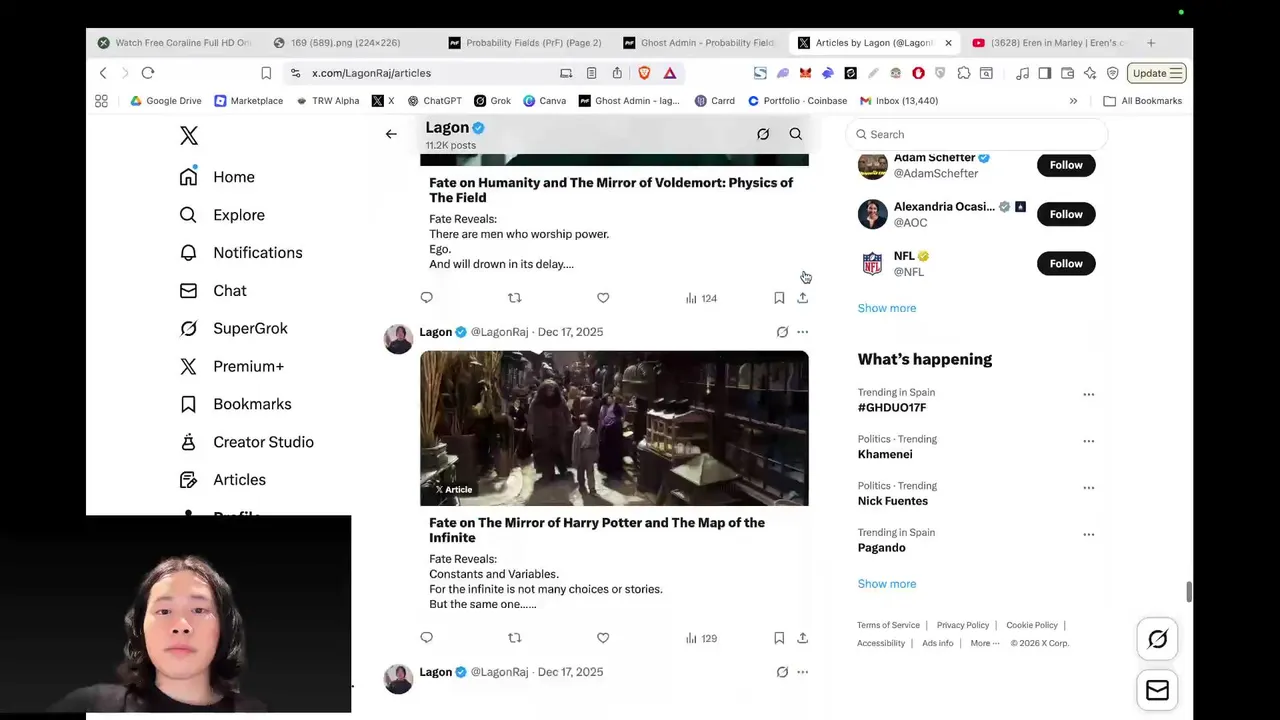This screenshot has width=1280, height=720.
Task: View analytics showing 129 views
Action: coord(701,638)
